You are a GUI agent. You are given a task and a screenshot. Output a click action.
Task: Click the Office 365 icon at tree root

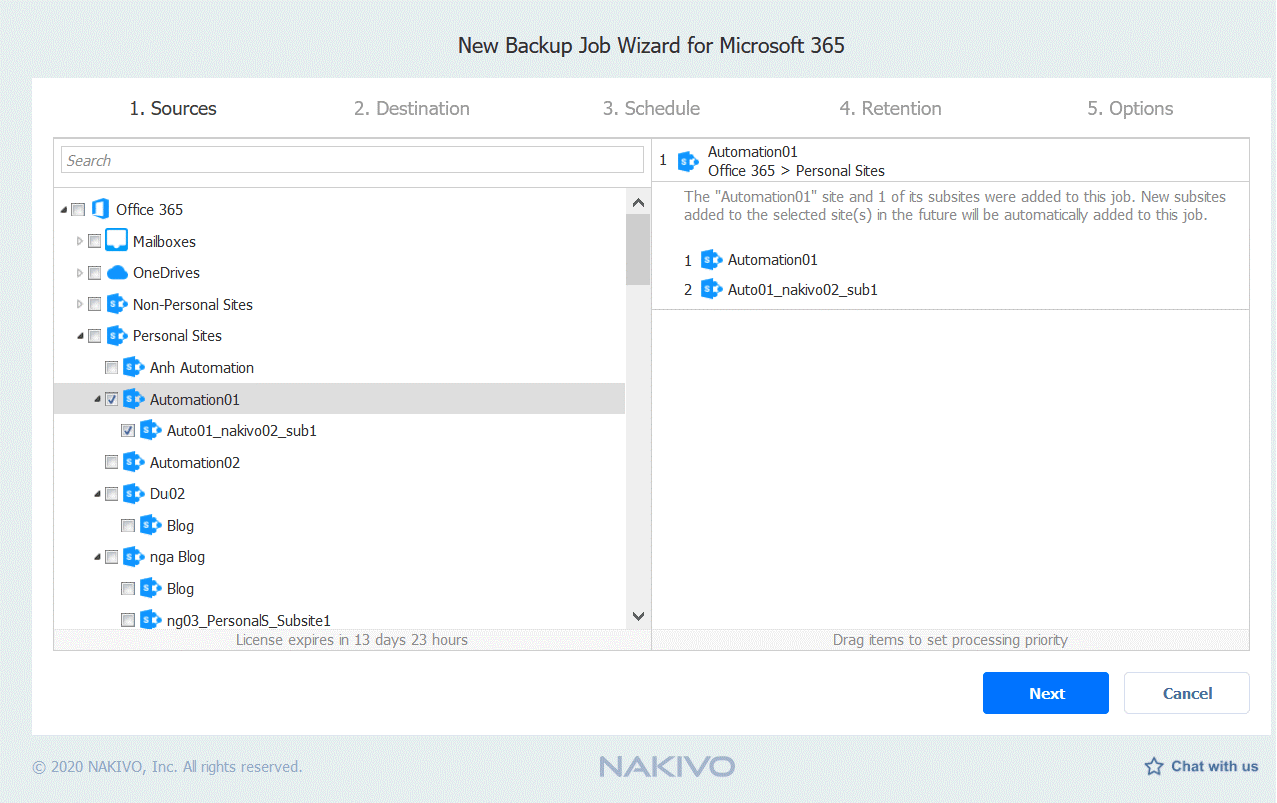(x=100, y=209)
